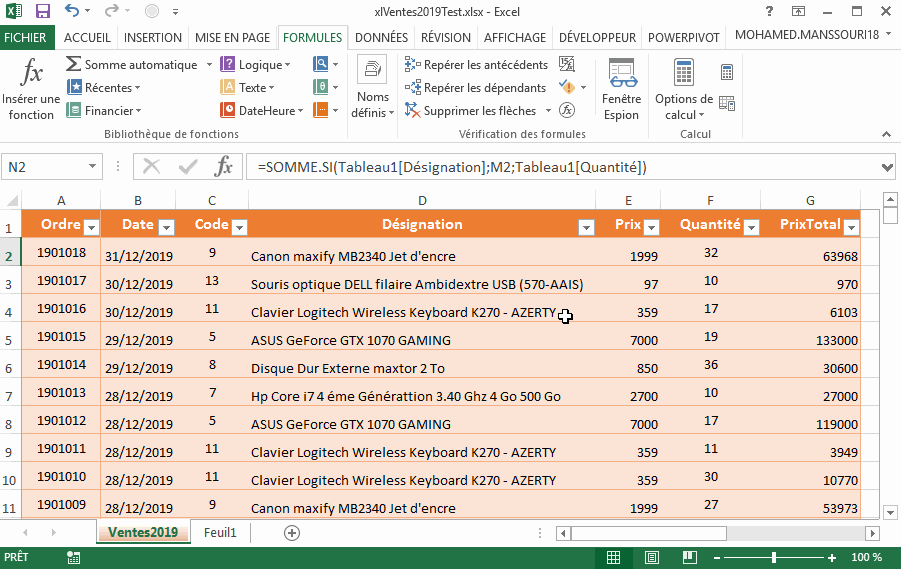Image resolution: width=901 pixels, height=569 pixels.
Task: Confirm formula entry with checkmark button
Action: [x=188, y=167]
